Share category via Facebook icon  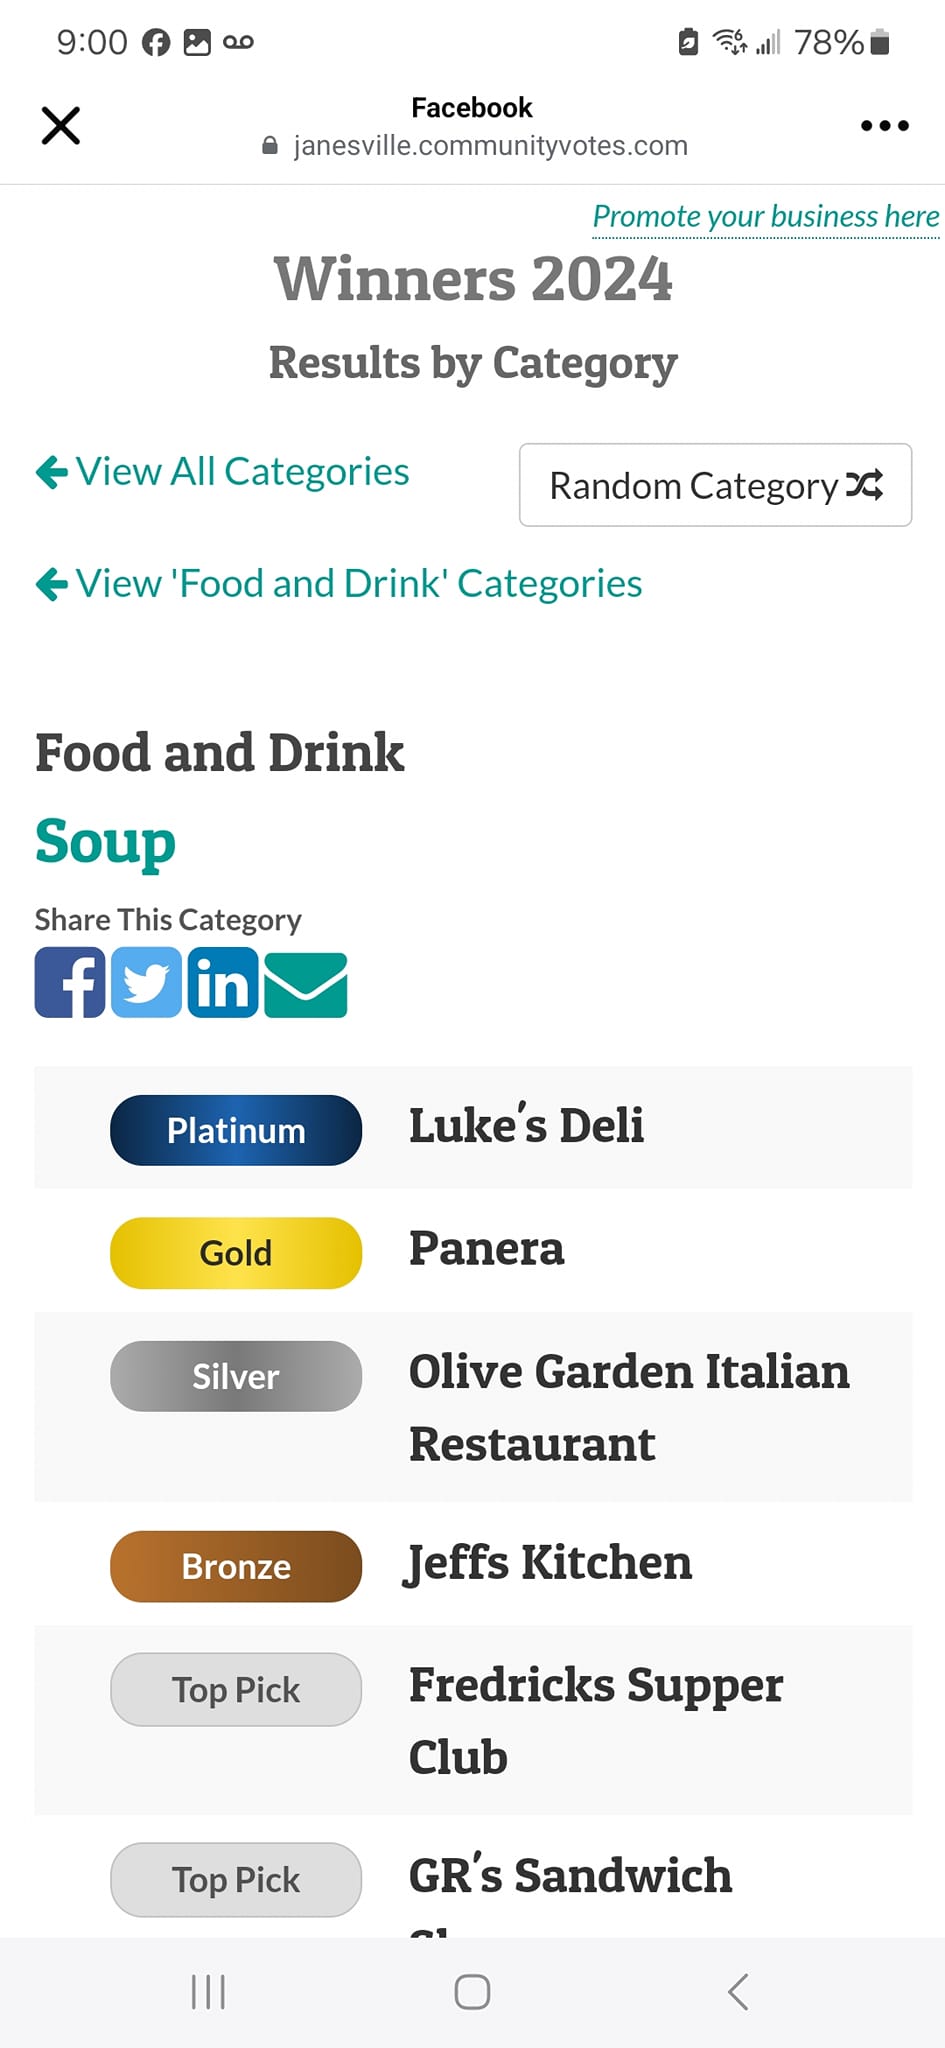[x=70, y=983]
